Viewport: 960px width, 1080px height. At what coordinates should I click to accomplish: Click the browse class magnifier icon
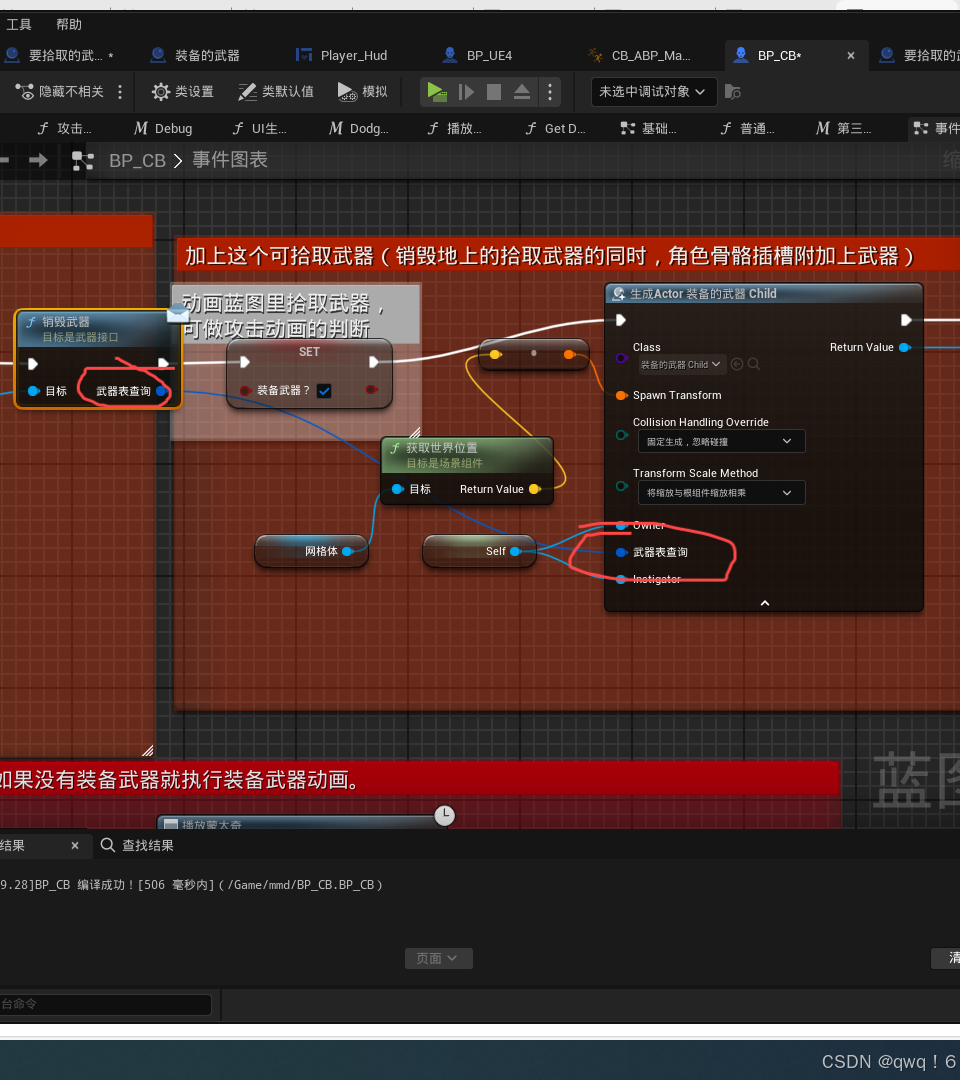[x=754, y=364]
